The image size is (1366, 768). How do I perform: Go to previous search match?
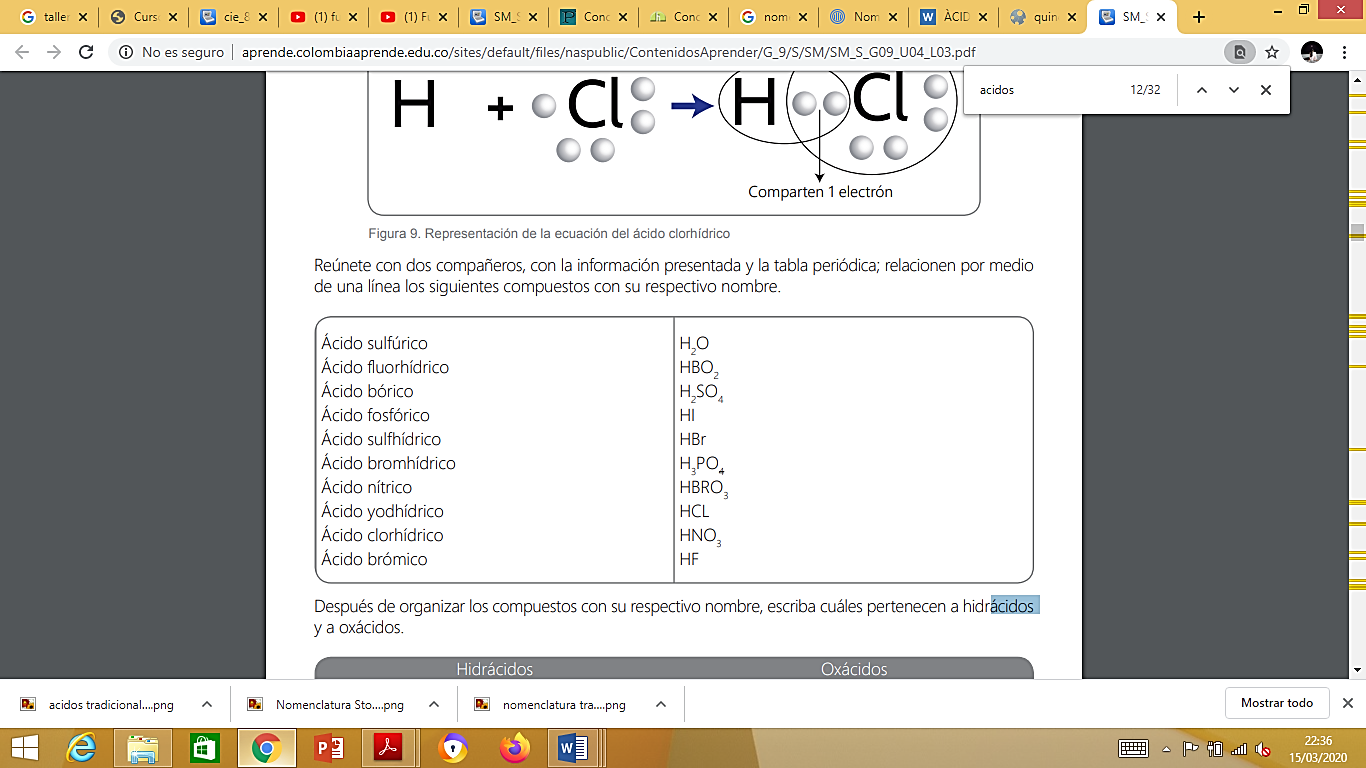[x=1202, y=90]
